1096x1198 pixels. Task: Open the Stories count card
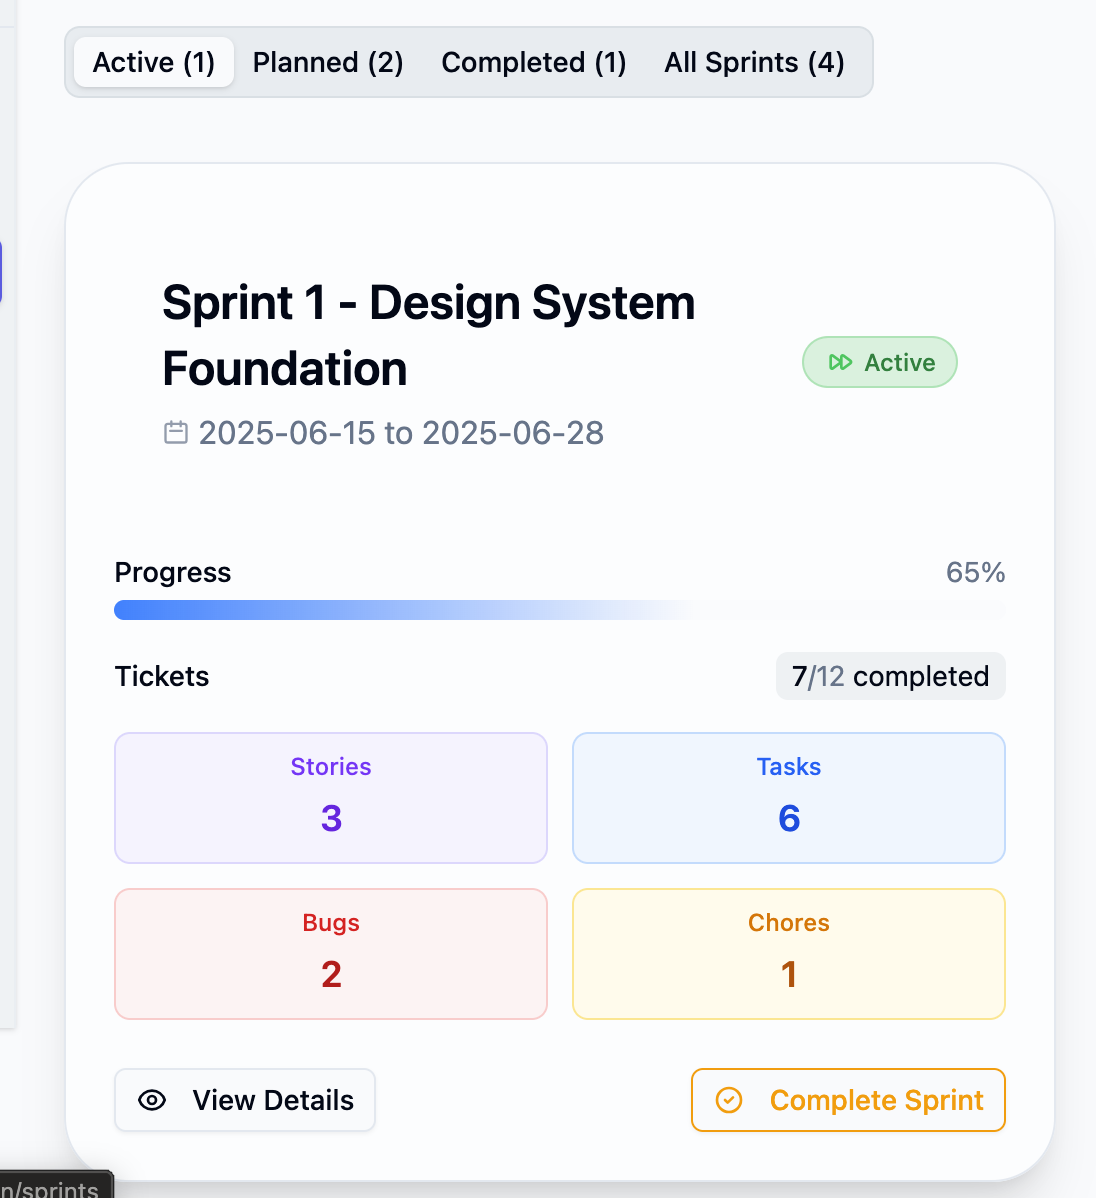point(331,798)
